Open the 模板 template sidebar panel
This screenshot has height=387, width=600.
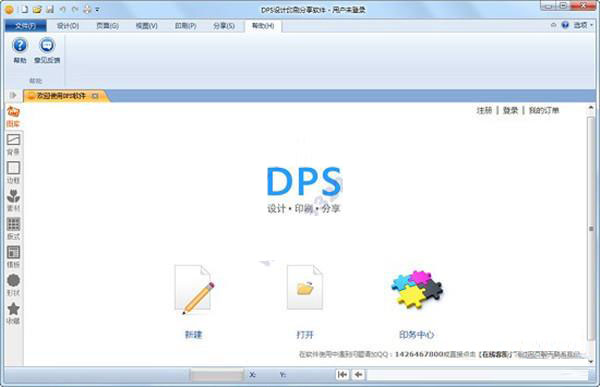click(13, 257)
